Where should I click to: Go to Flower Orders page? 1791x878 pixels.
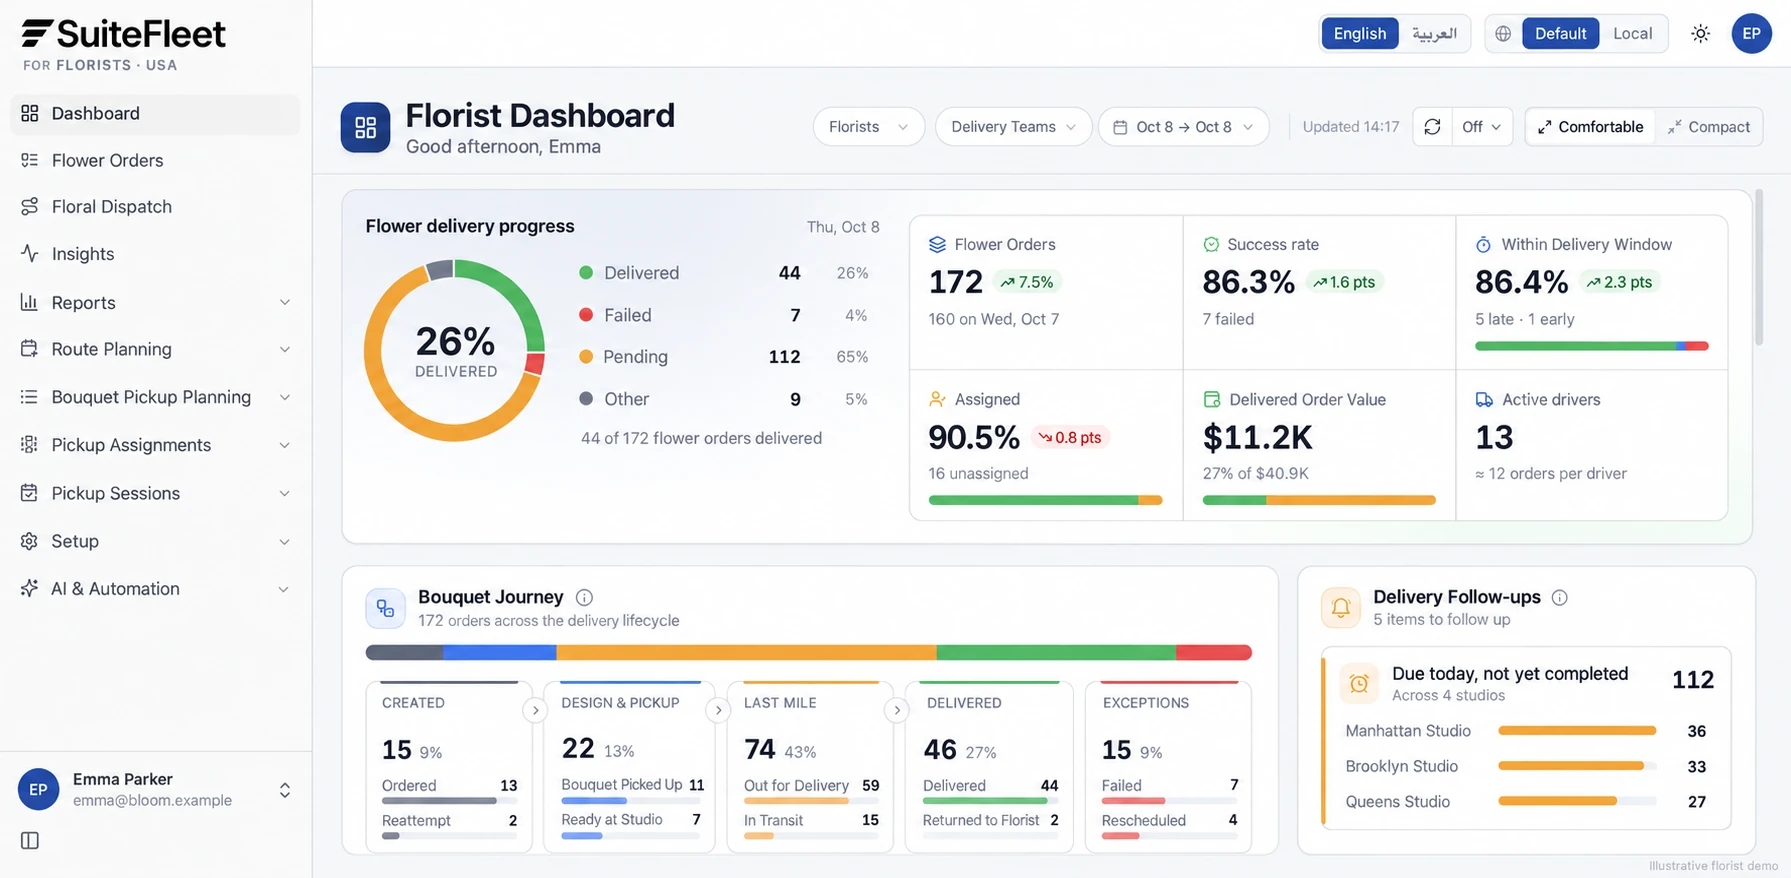[155, 160]
